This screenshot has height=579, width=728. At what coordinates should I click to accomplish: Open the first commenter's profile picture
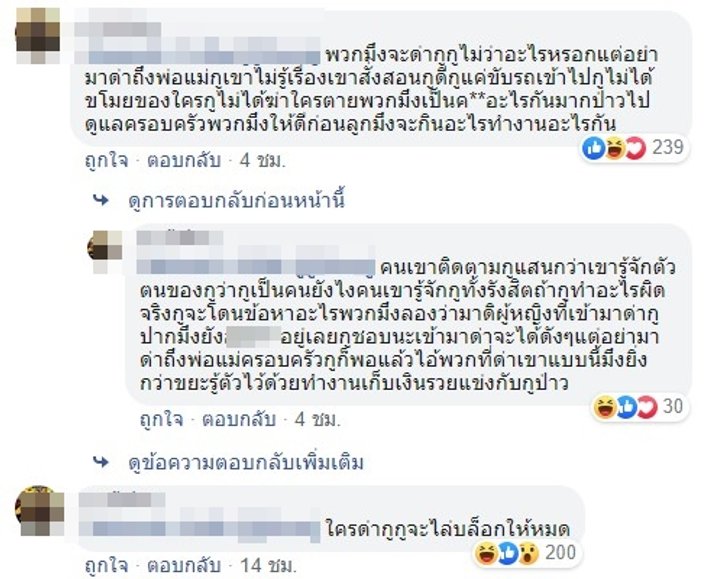(38, 36)
